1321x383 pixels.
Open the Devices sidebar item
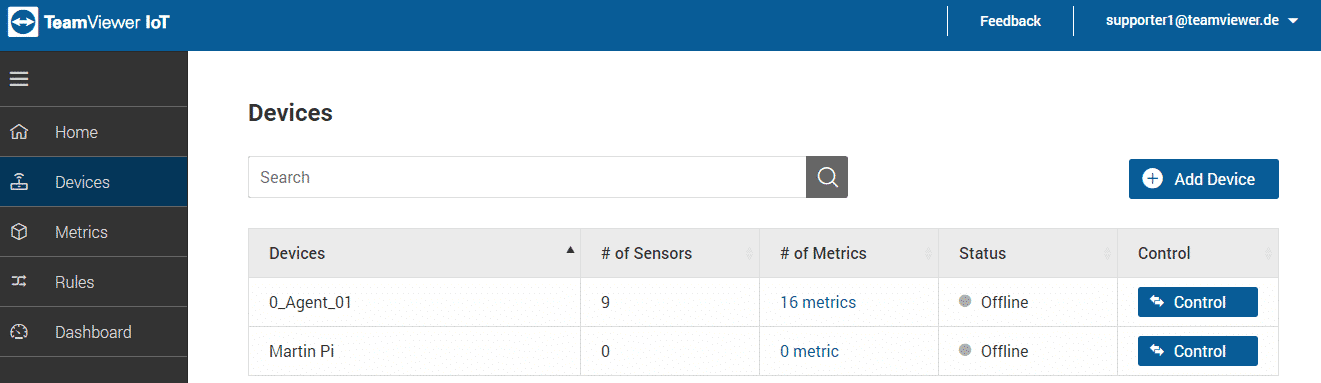(x=94, y=182)
